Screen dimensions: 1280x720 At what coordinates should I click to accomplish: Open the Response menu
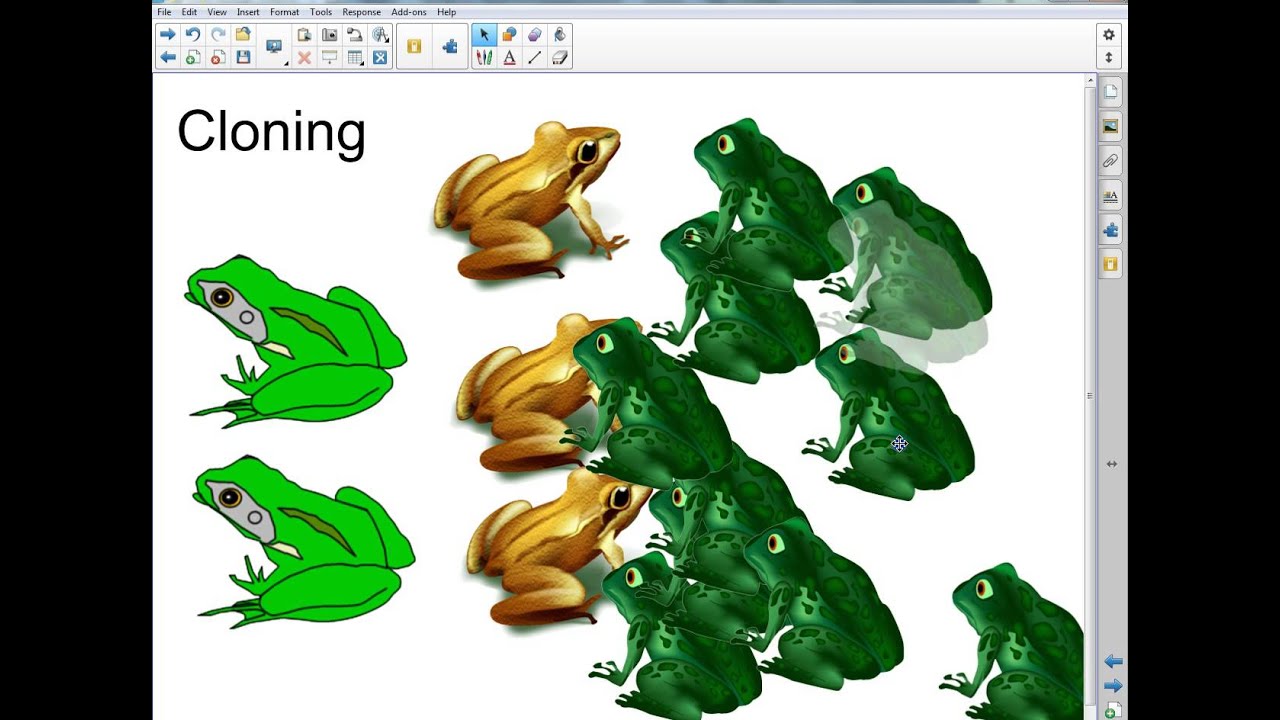click(361, 12)
